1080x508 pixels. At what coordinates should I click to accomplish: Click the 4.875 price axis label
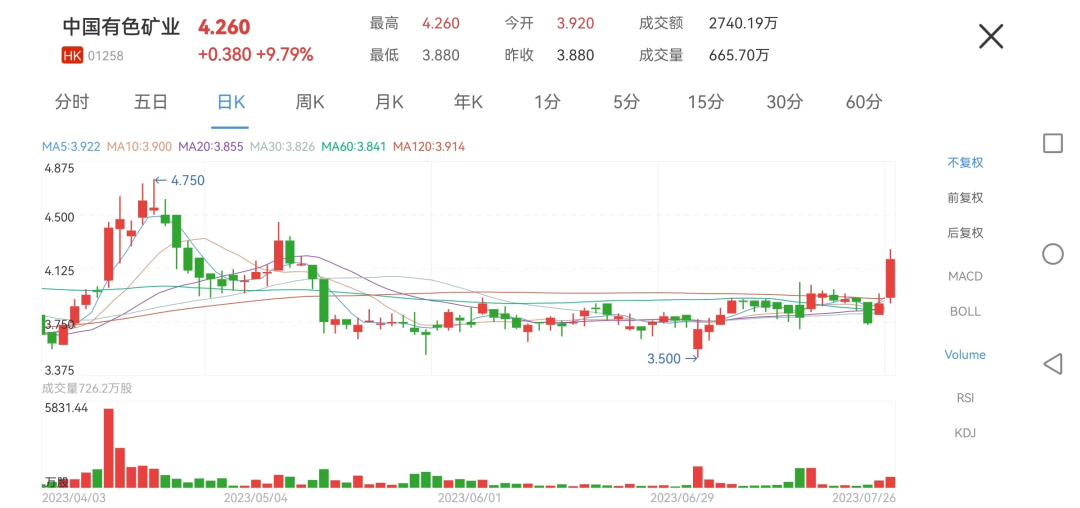(x=59, y=168)
